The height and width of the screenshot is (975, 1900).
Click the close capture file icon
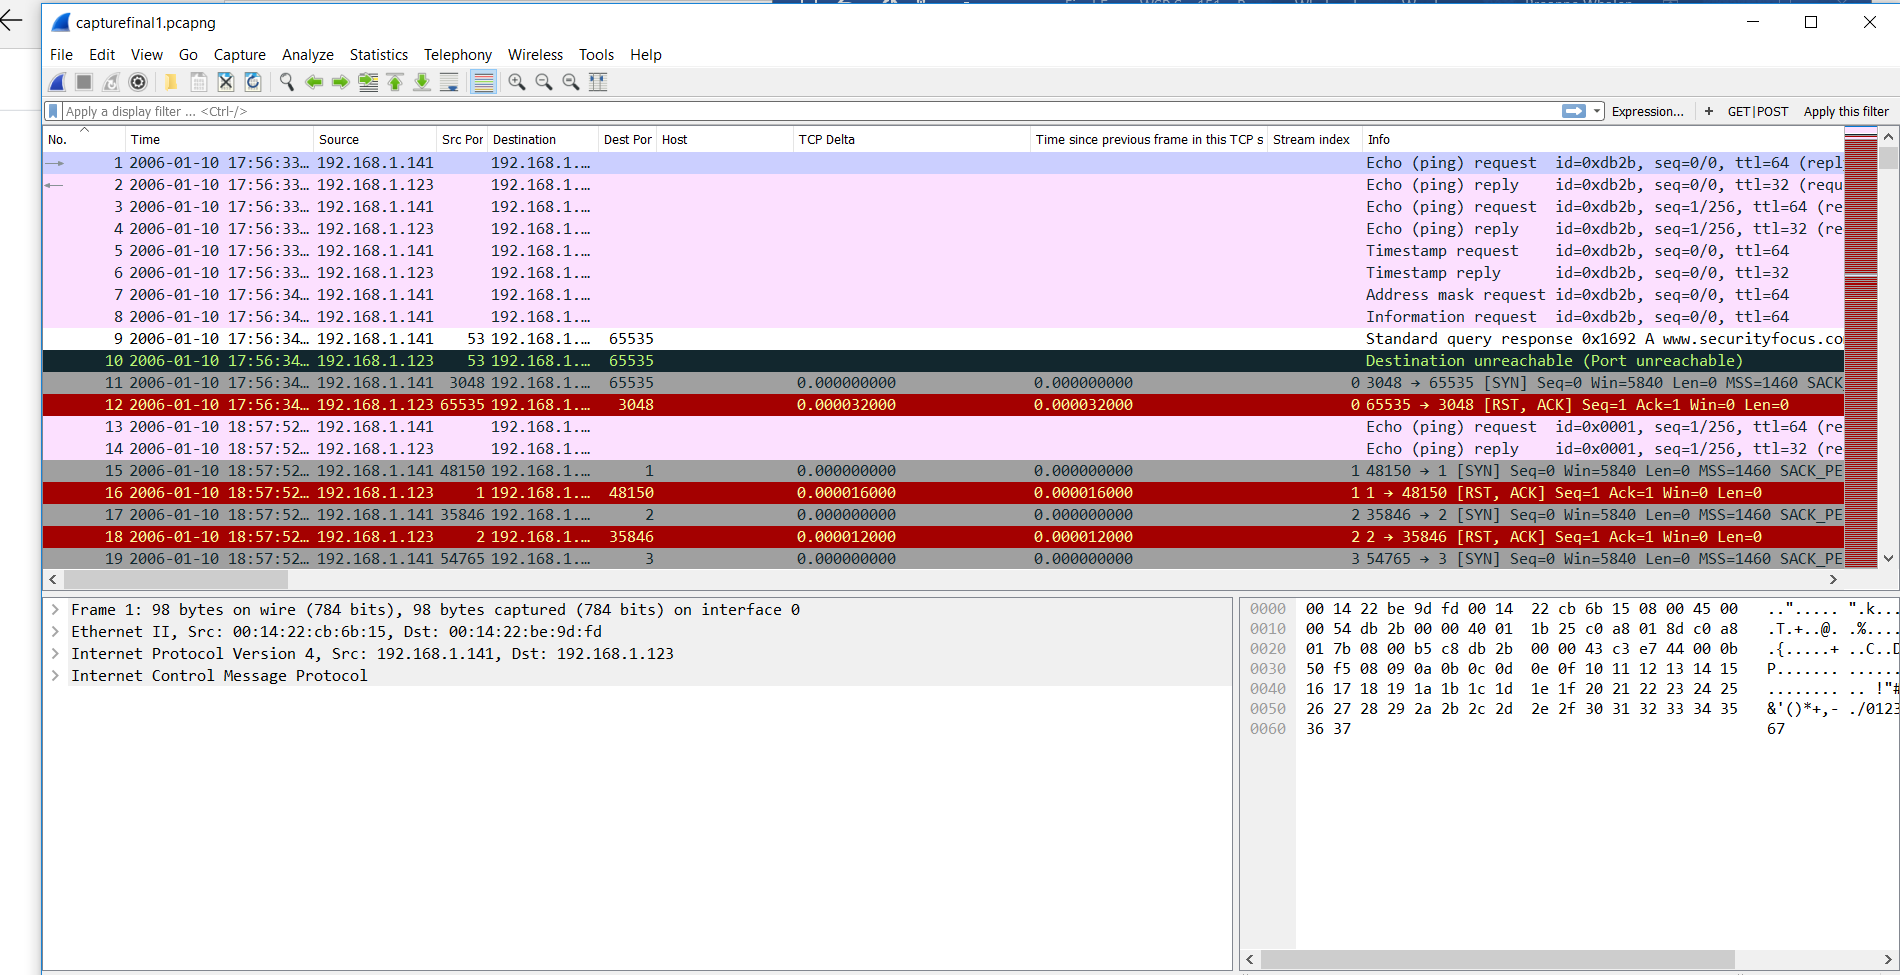pyautogui.click(x=226, y=82)
